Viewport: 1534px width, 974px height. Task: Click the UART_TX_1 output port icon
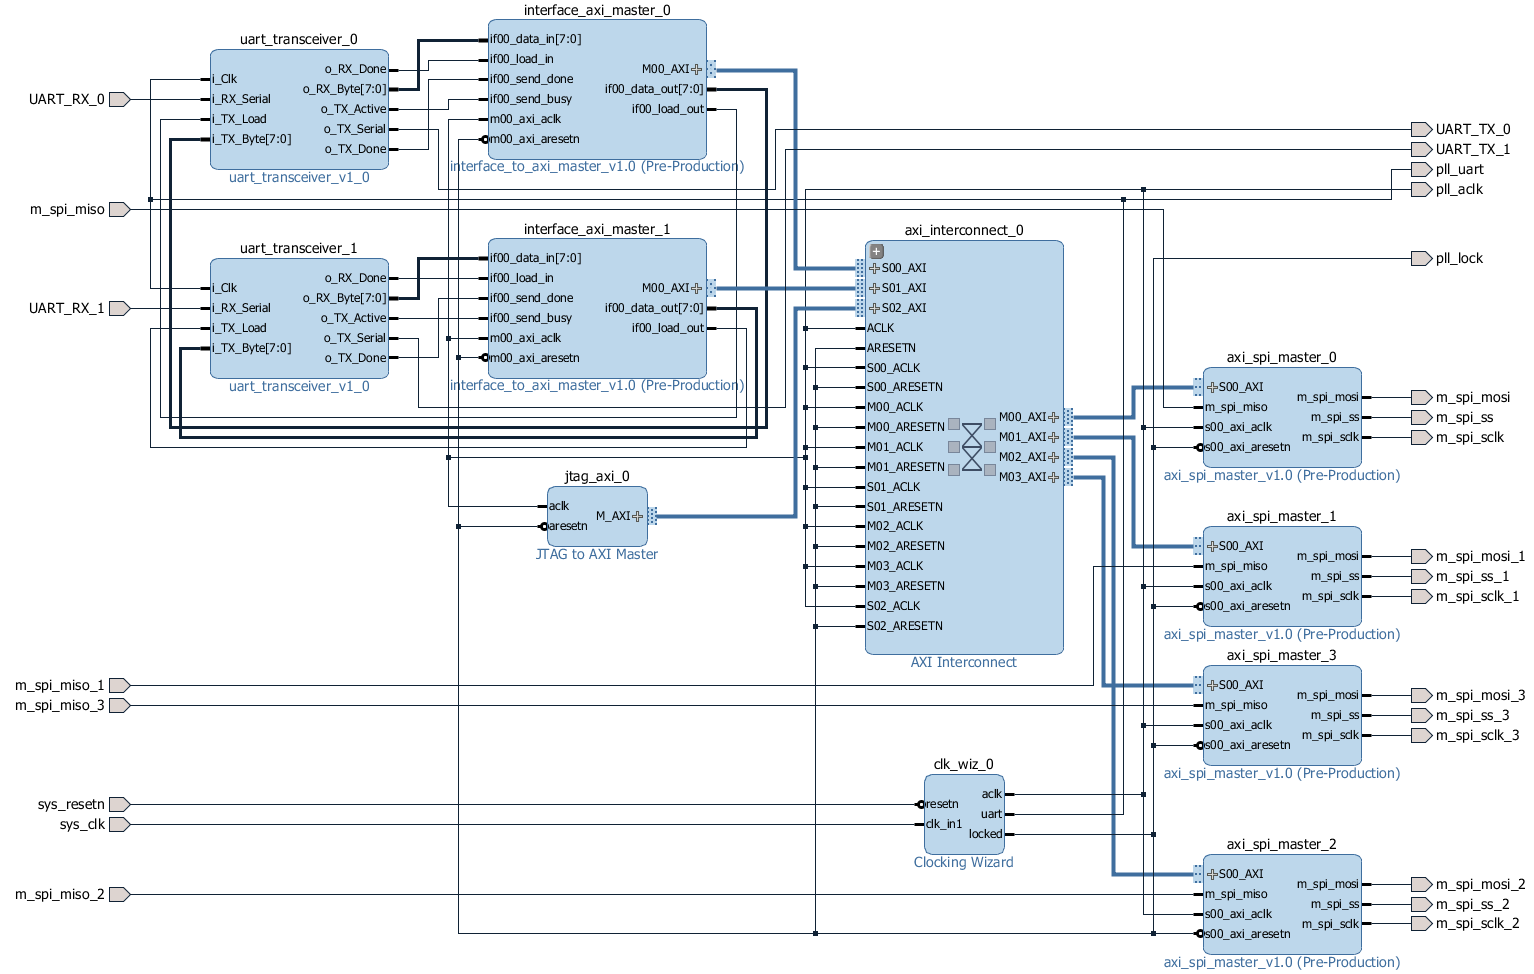[x=1421, y=149]
